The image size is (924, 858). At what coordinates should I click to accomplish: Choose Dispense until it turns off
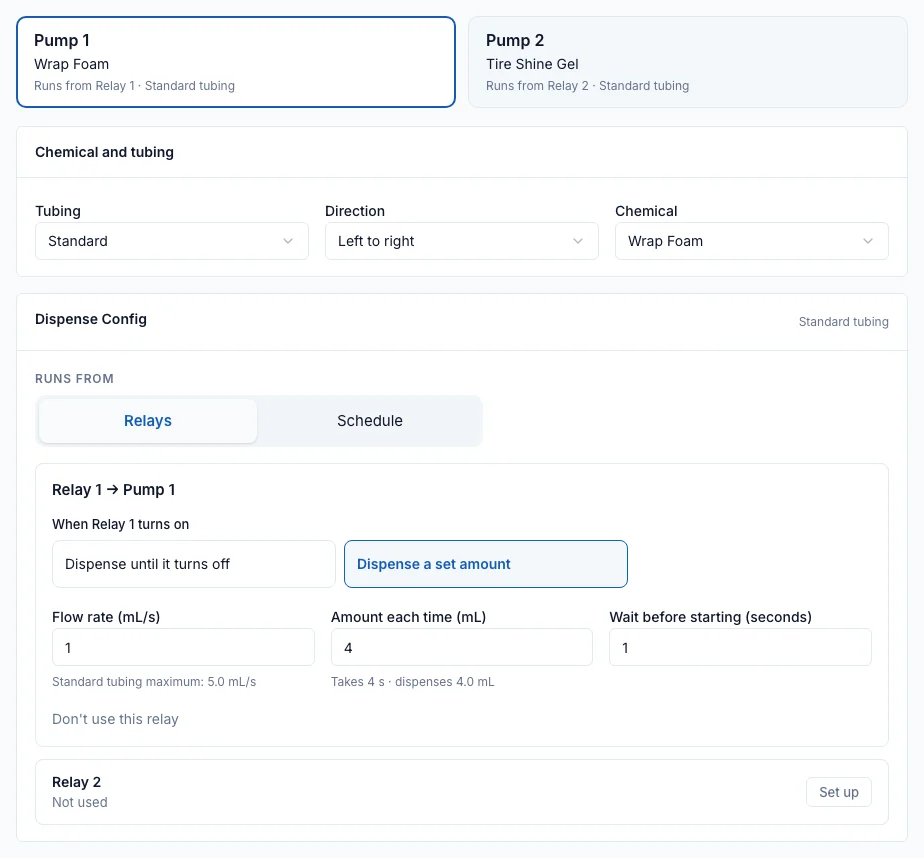194,564
